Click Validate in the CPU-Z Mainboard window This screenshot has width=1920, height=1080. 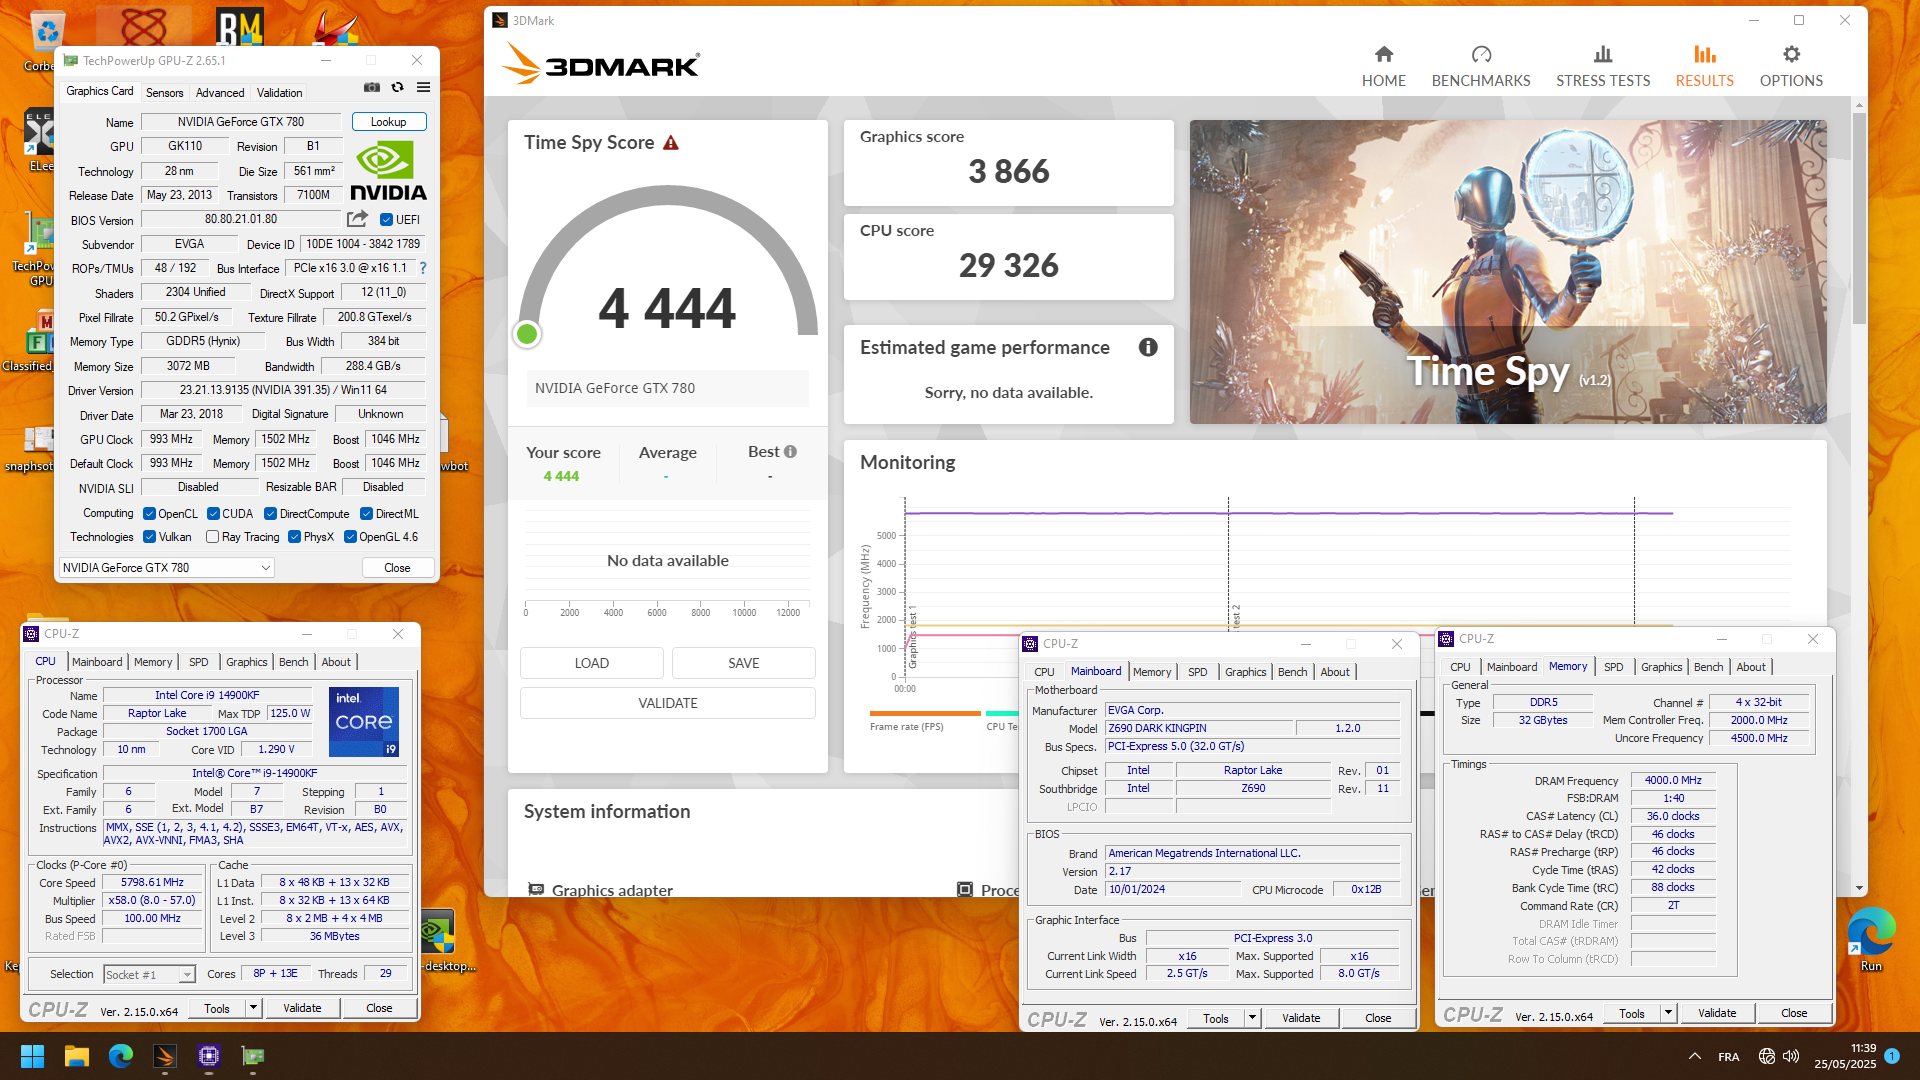pos(1301,1018)
